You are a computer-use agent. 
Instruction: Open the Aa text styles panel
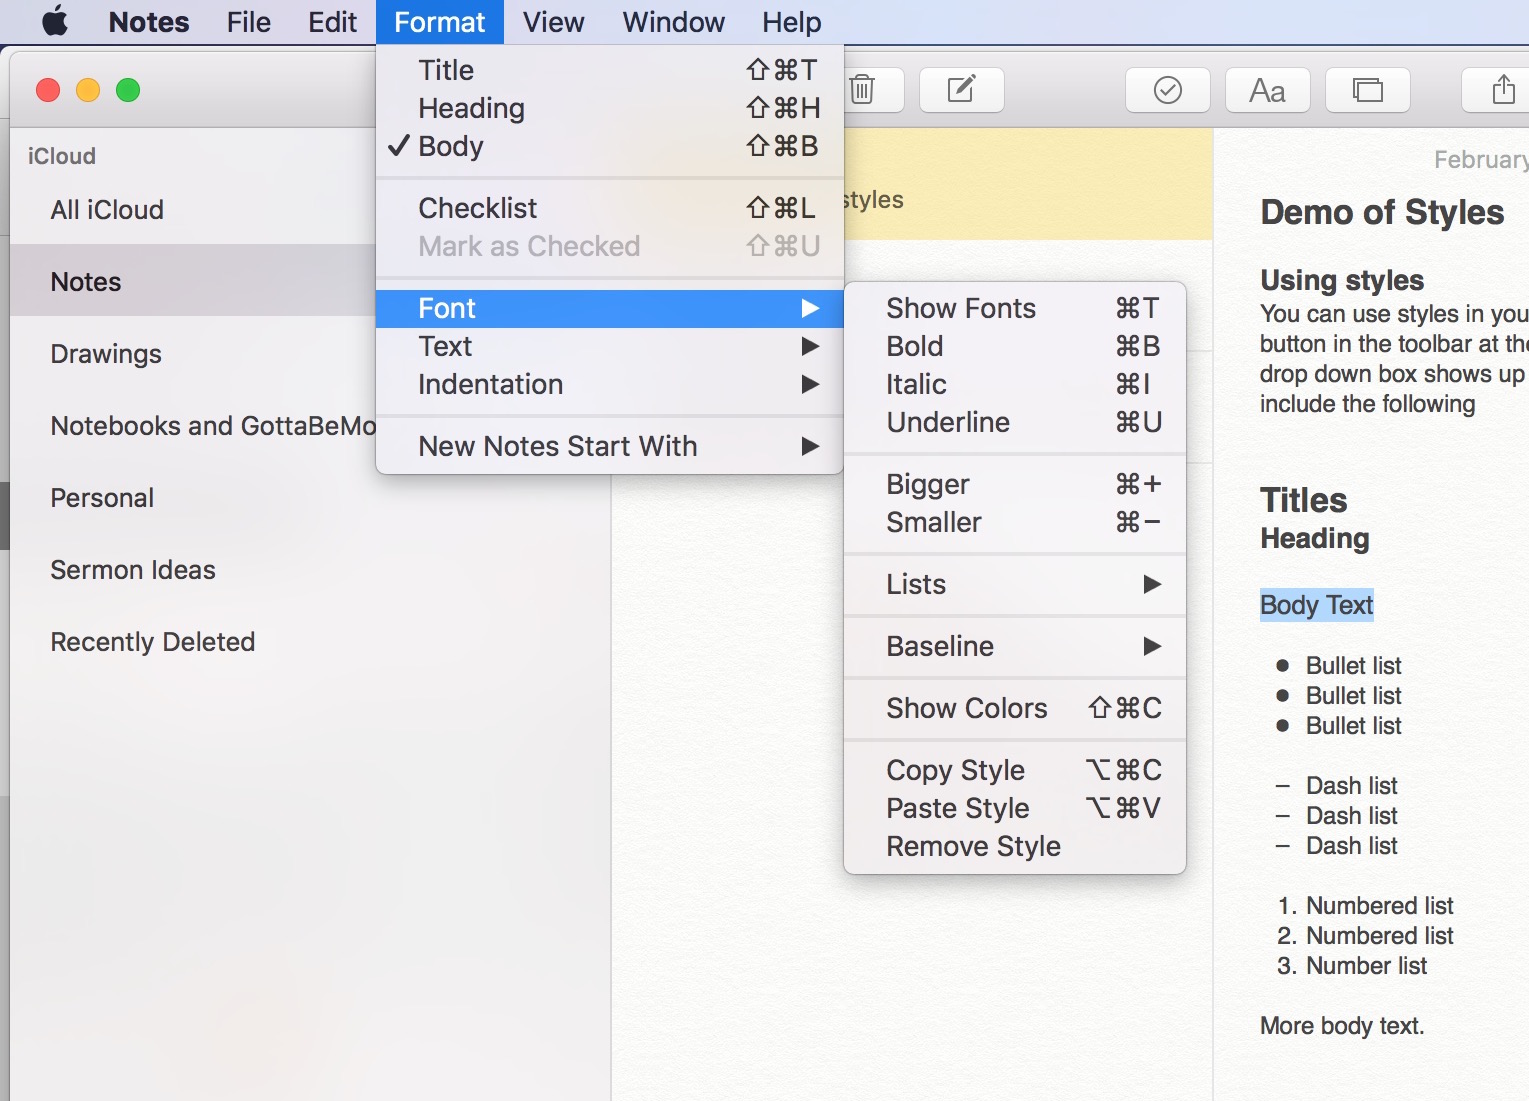1267,90
